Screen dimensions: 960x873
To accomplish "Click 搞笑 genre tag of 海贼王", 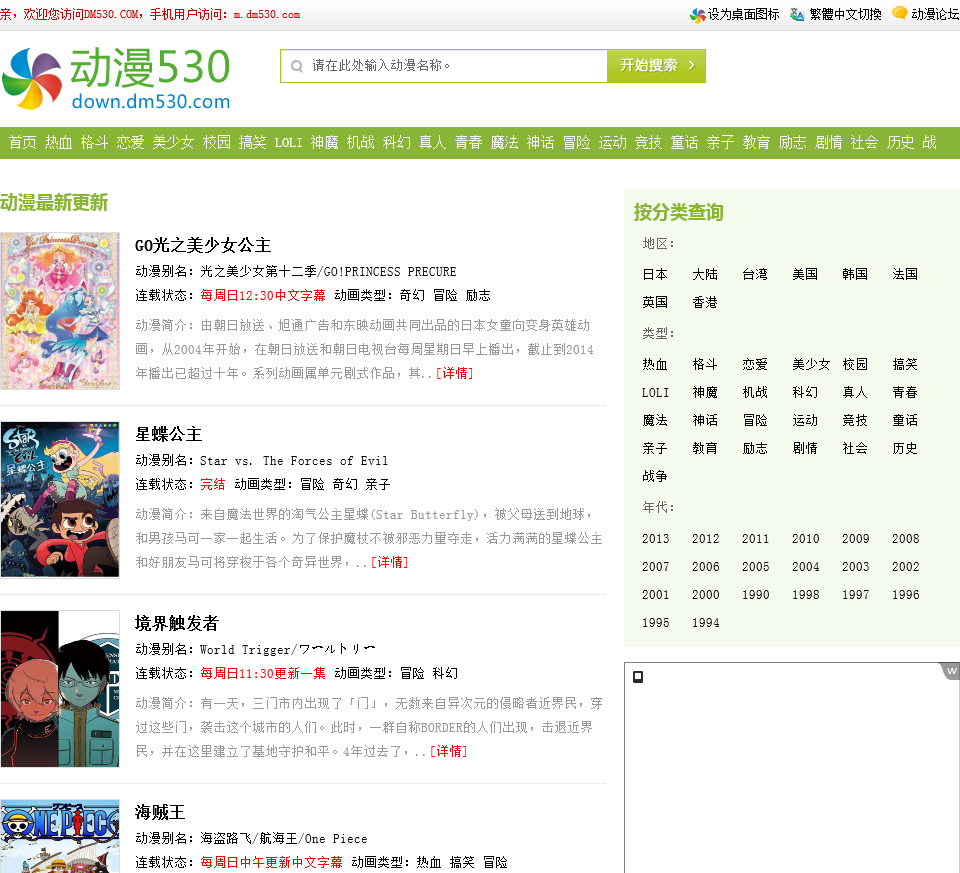I will [x=462, y=863].
